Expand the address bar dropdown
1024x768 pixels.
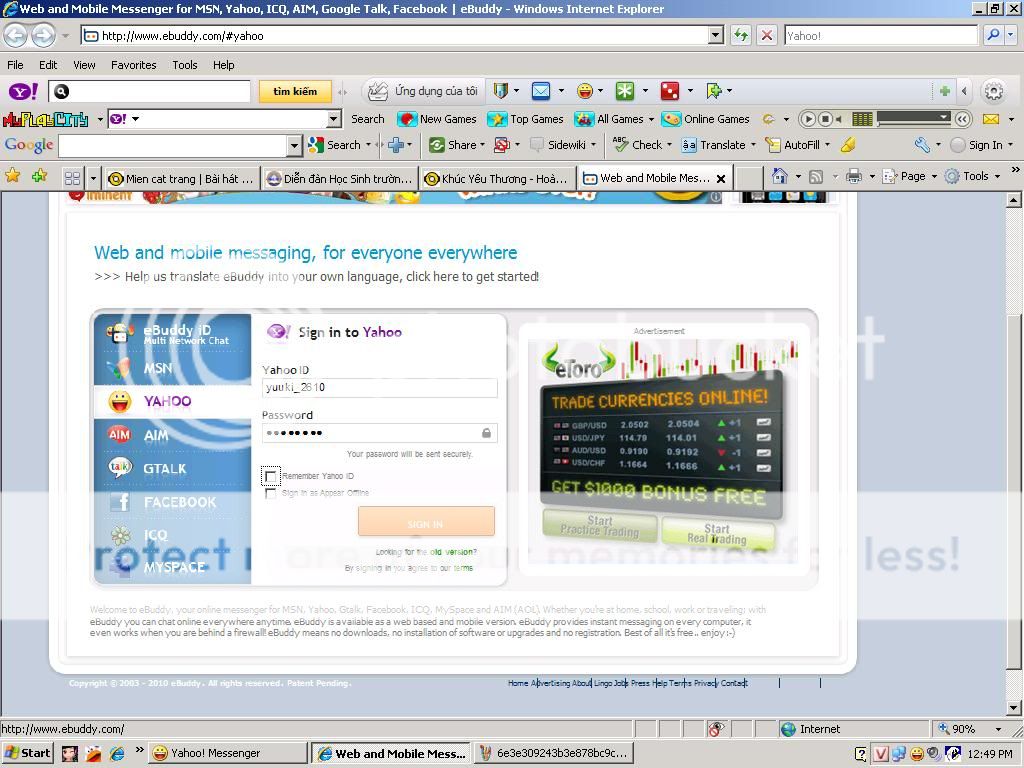(x=715, y=35)
